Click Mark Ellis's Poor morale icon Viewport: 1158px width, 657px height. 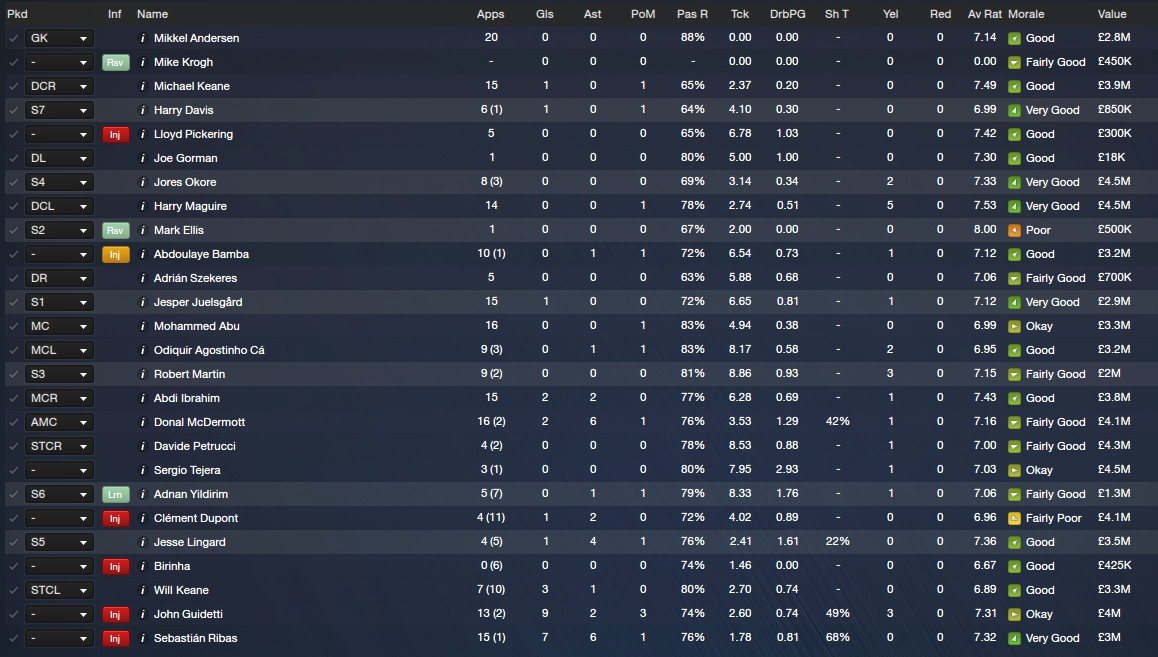click(1014, 230)
